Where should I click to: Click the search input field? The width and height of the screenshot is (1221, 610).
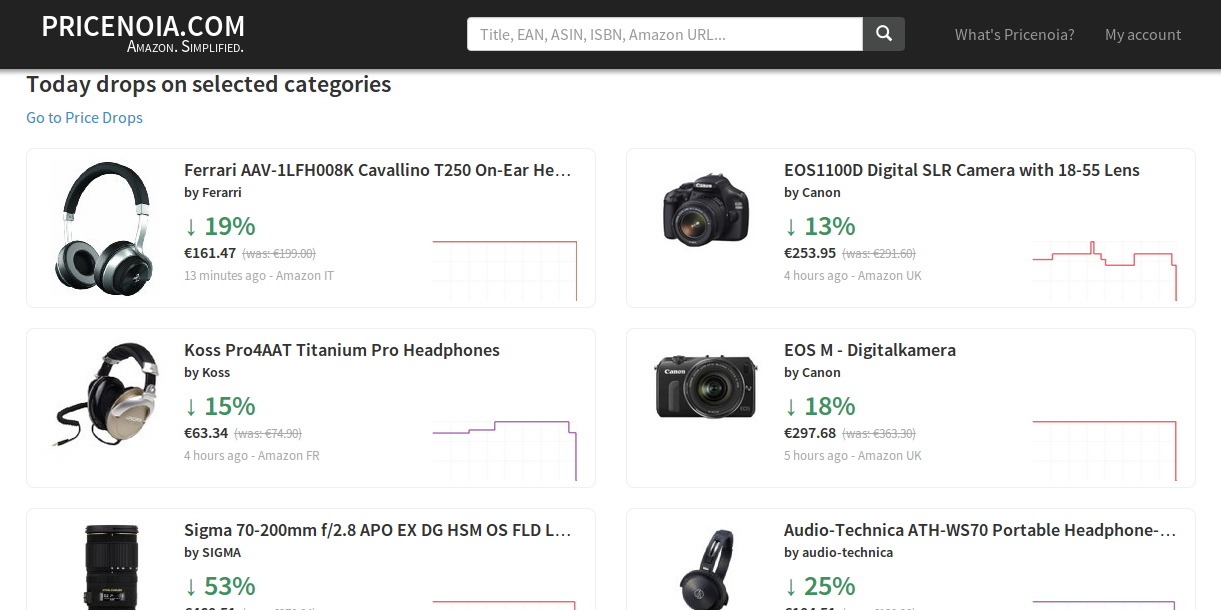665,34
